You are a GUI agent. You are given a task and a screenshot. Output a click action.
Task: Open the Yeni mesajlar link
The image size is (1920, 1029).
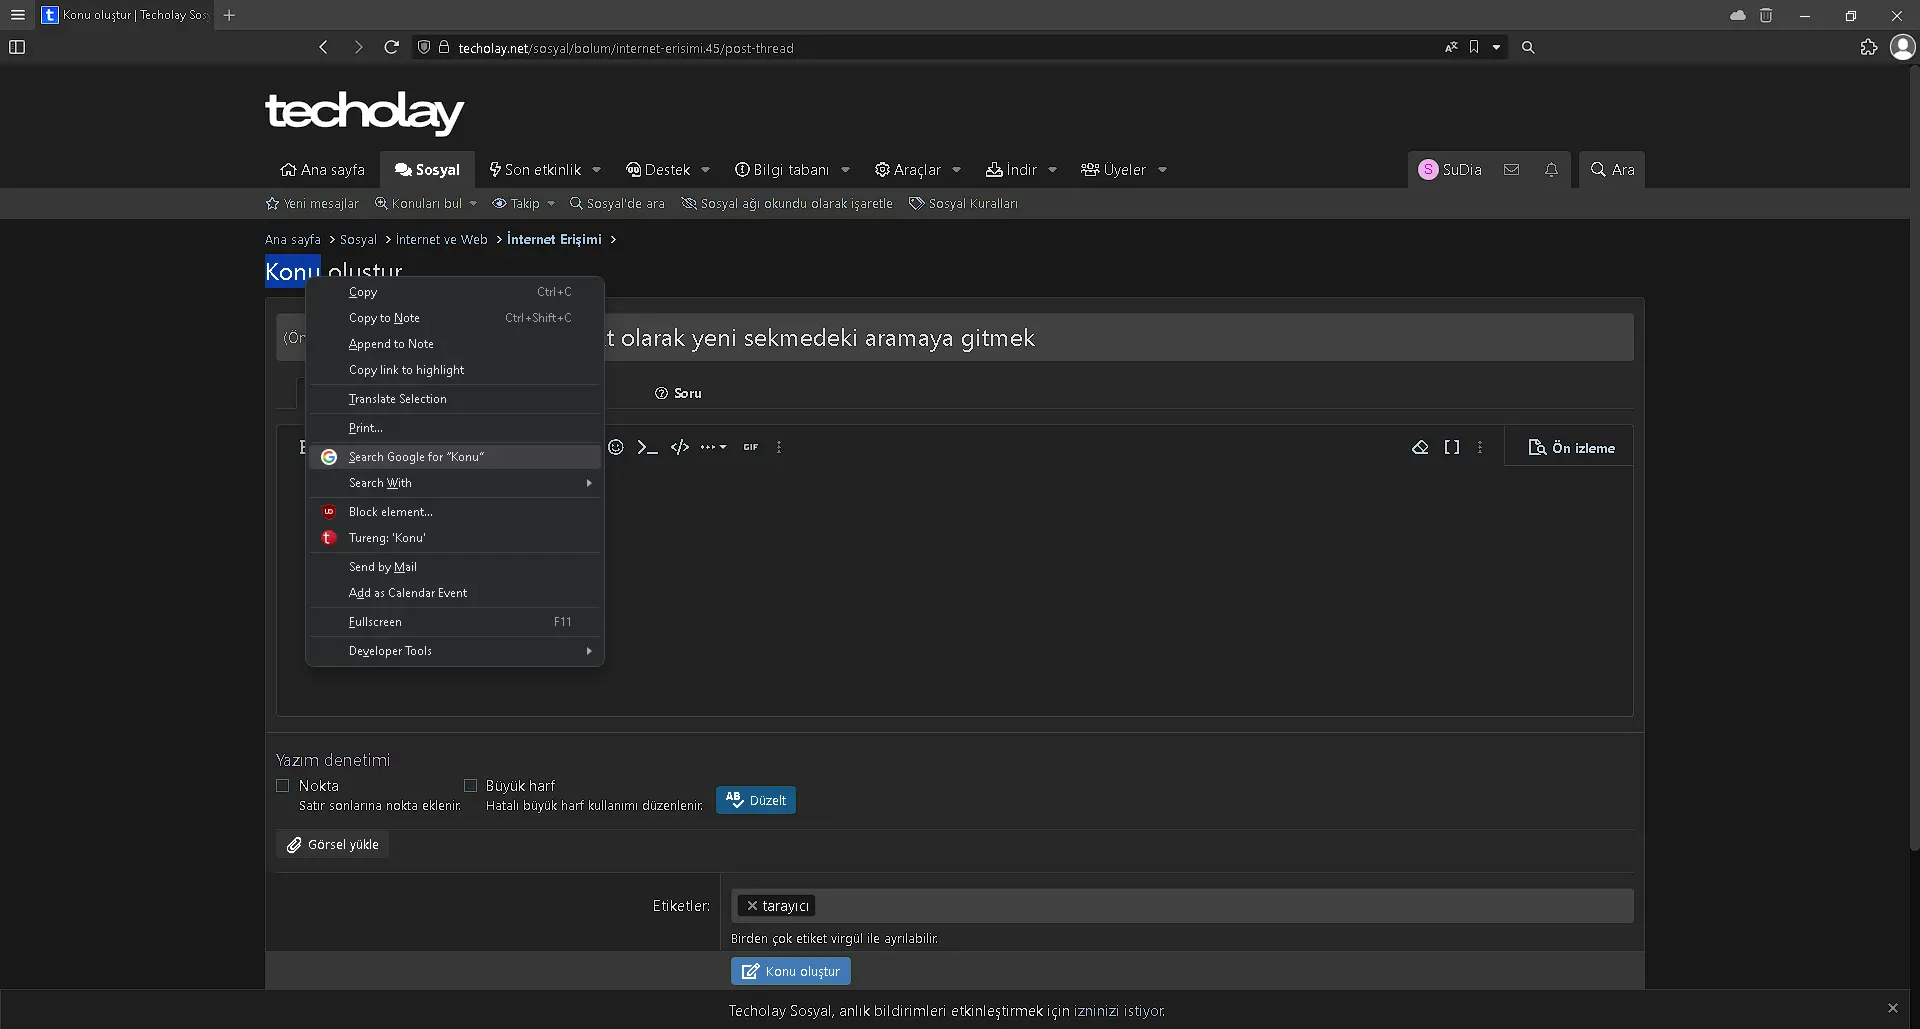tap(312, 204)
